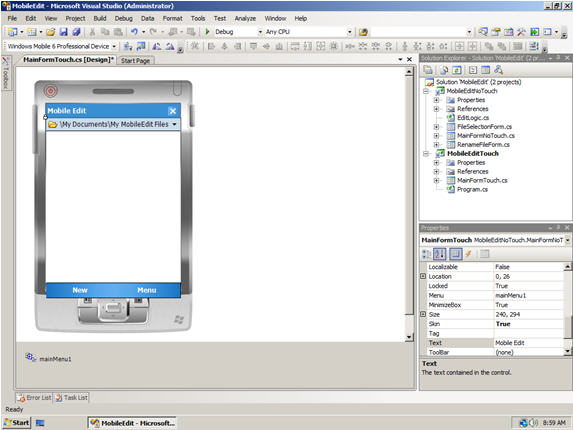Show Properties page button in Properties panel

point(456,254)
